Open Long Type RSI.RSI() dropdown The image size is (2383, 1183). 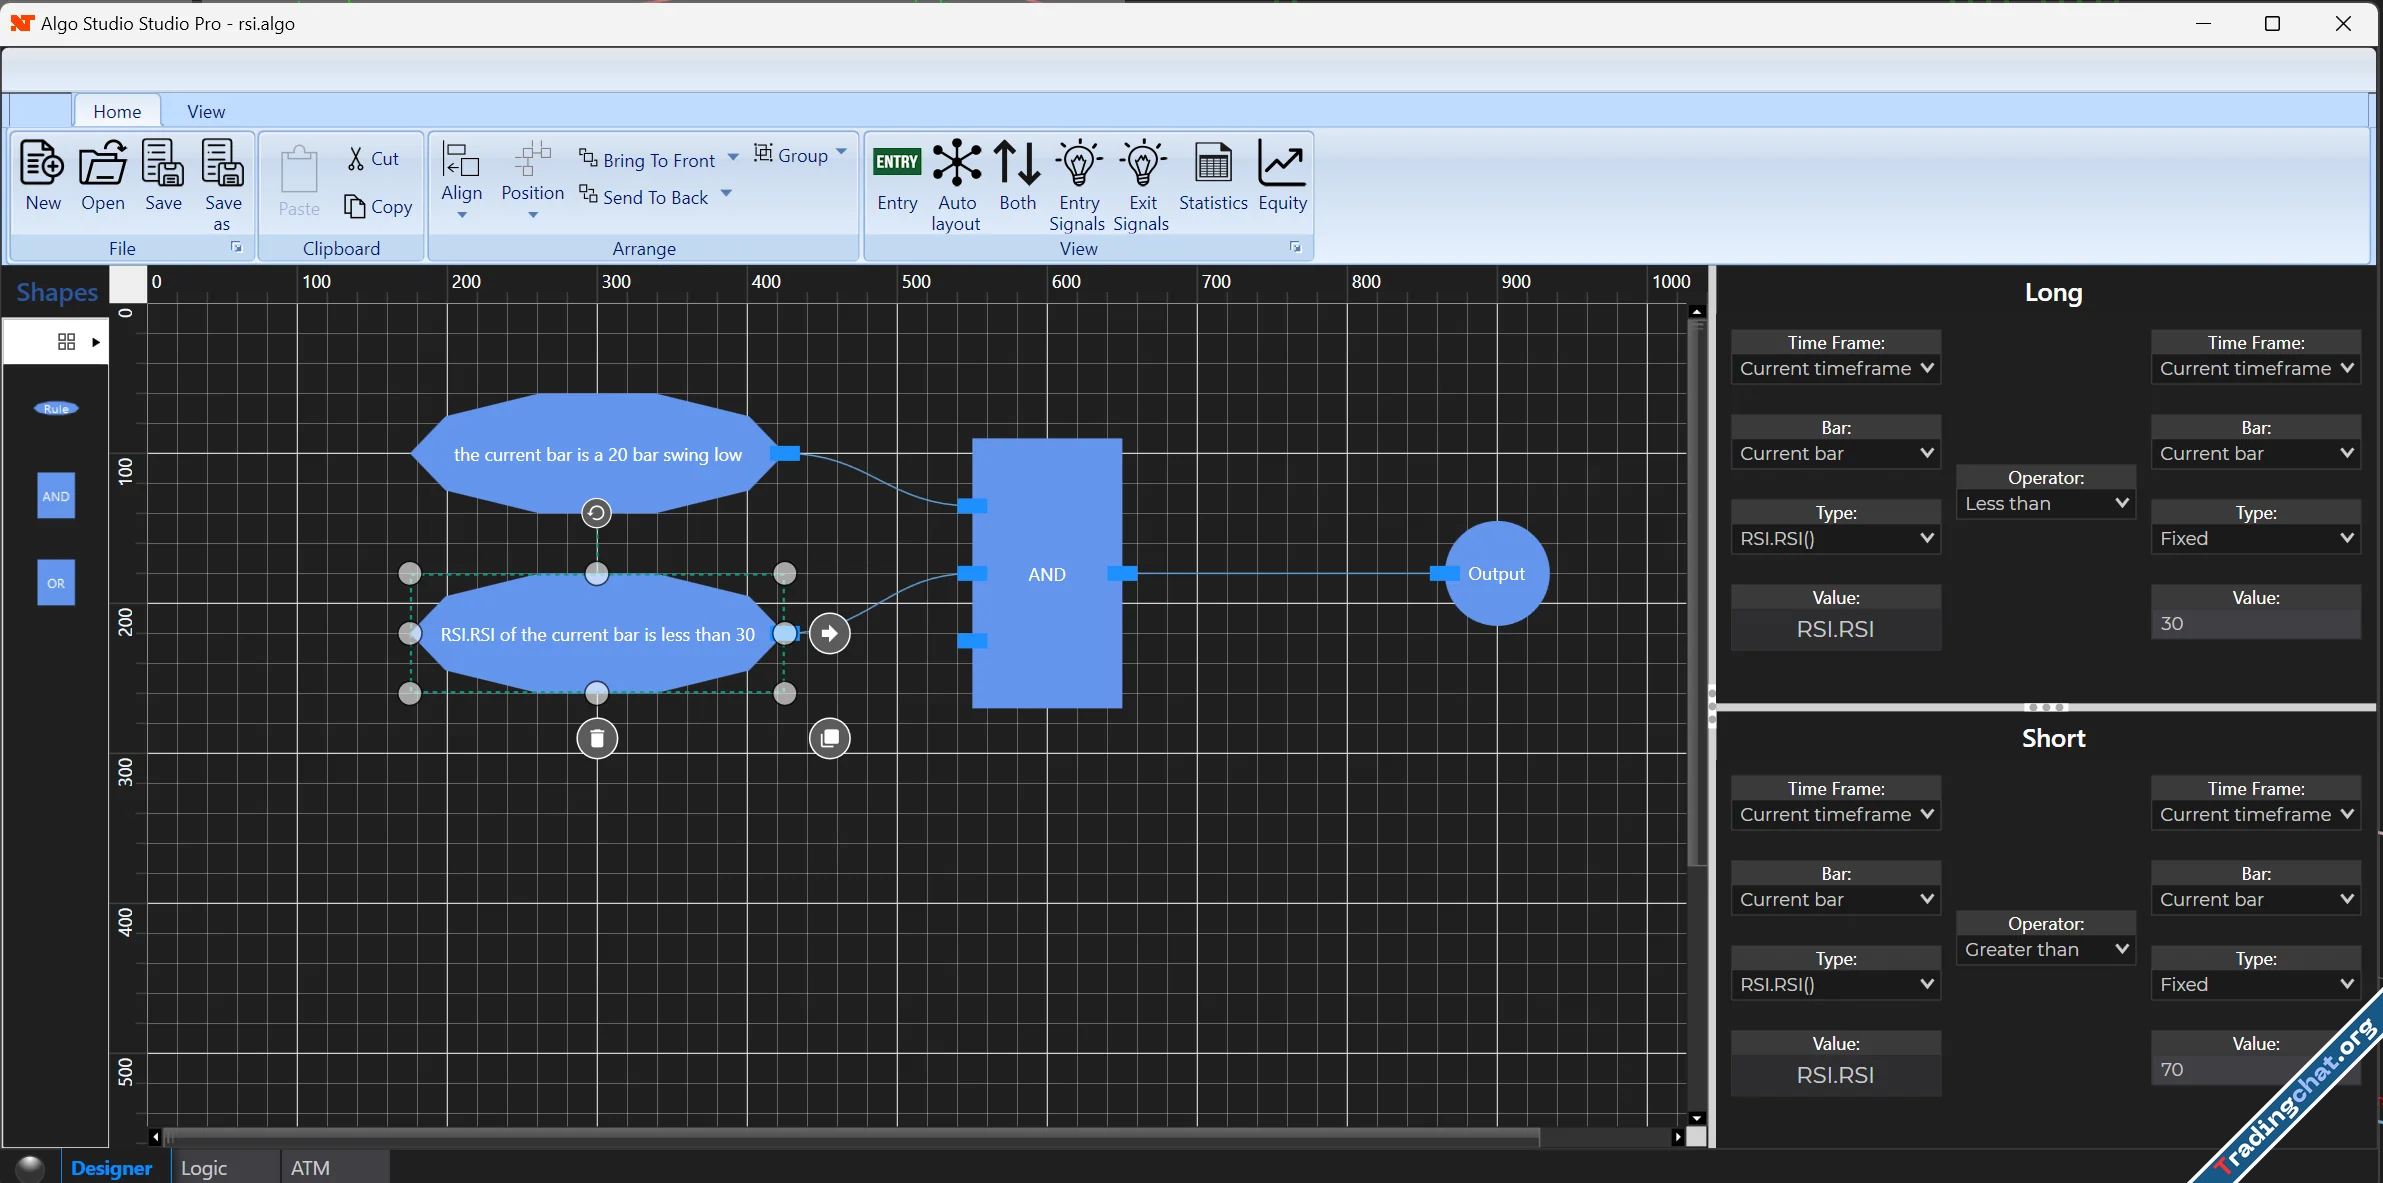[1835, 539]
